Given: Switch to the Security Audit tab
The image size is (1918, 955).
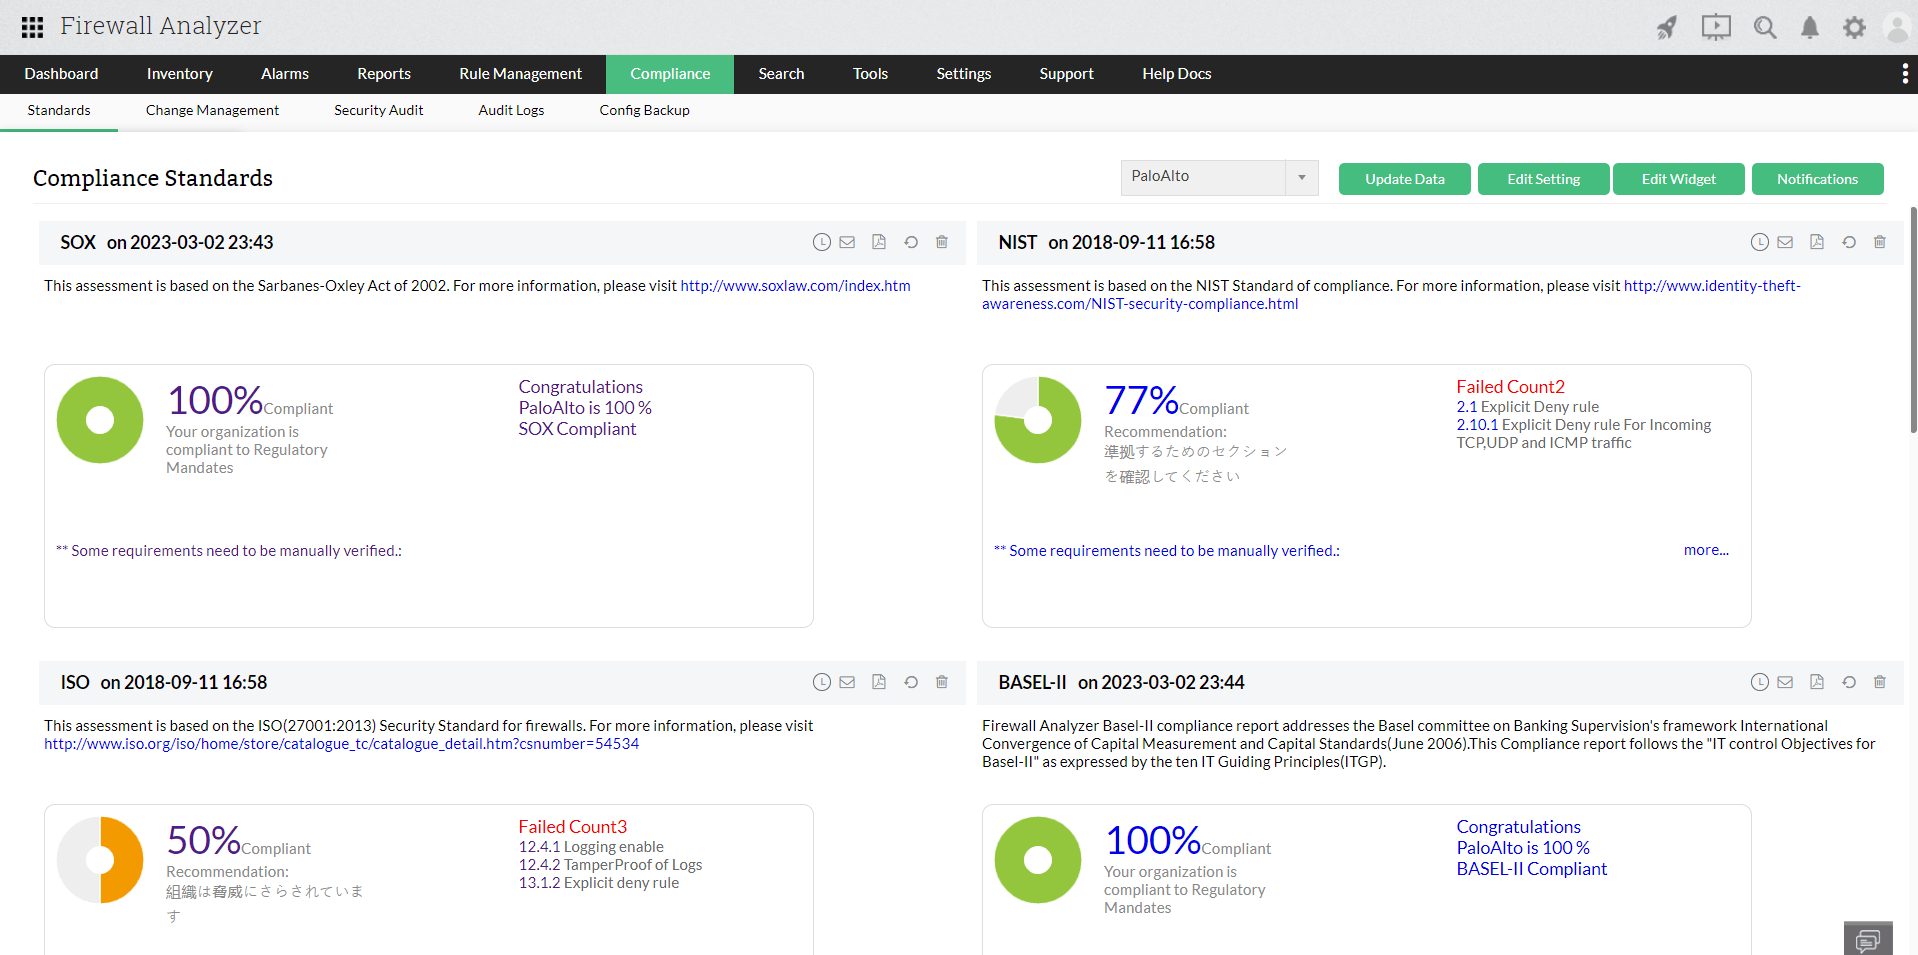Looking at the screenshot, I should coord(378,110).
